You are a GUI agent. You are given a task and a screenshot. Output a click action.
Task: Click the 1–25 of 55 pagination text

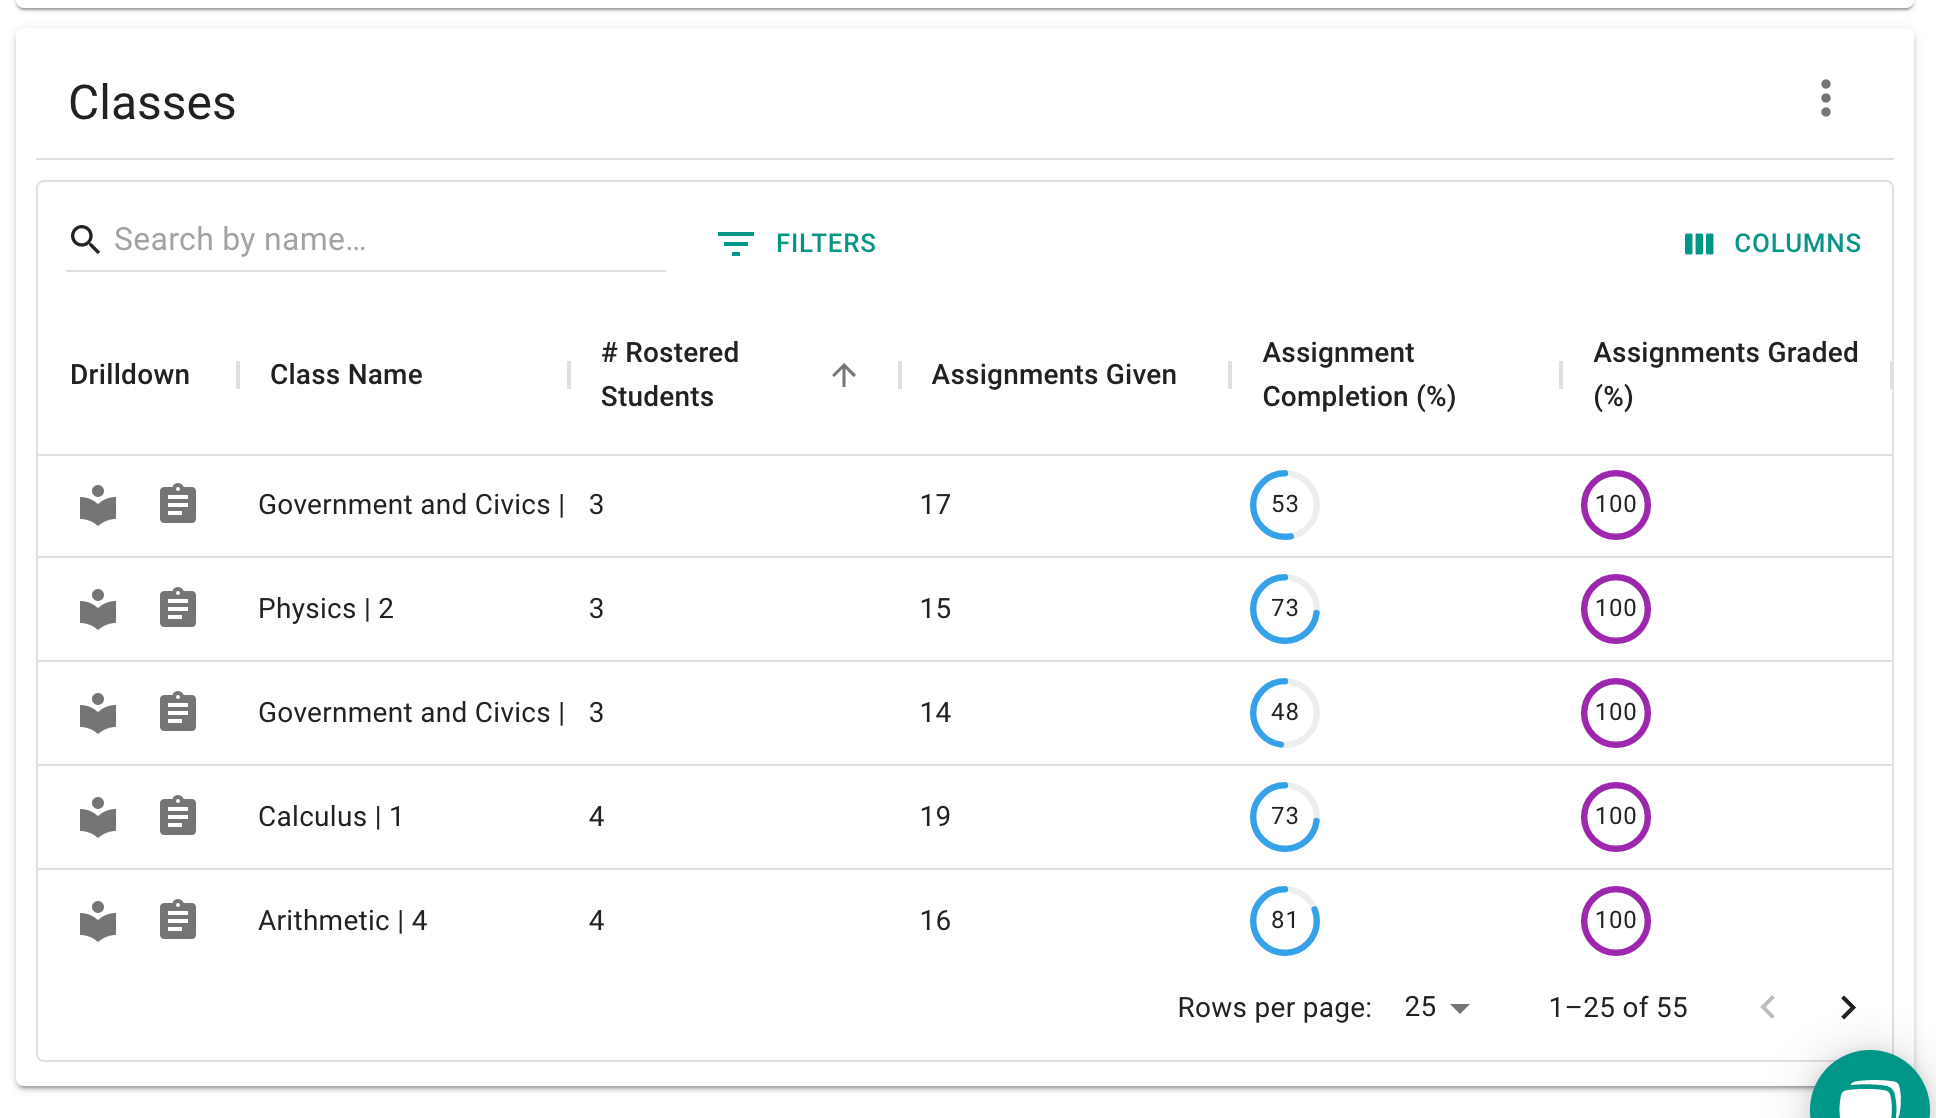tap(1618, 1007)
